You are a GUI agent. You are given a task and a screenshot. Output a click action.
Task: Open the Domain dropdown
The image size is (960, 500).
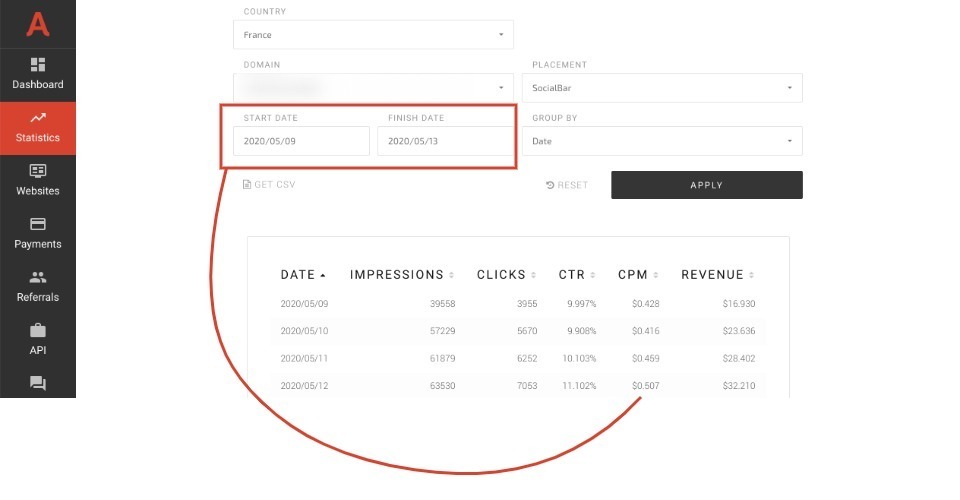tap(373, 88)
